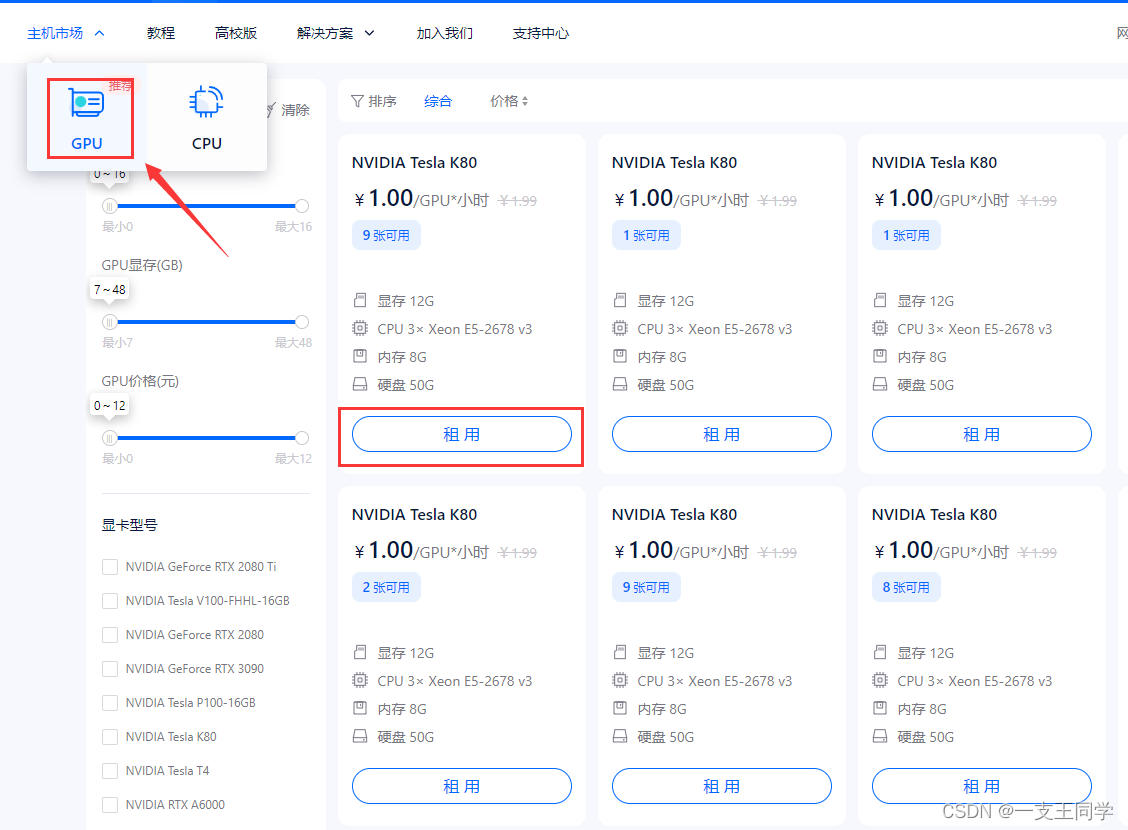The height and width of the screenshot is (830, 1128).
Task: Click GPU count slider maximum handle
Action: click(302, 206)
